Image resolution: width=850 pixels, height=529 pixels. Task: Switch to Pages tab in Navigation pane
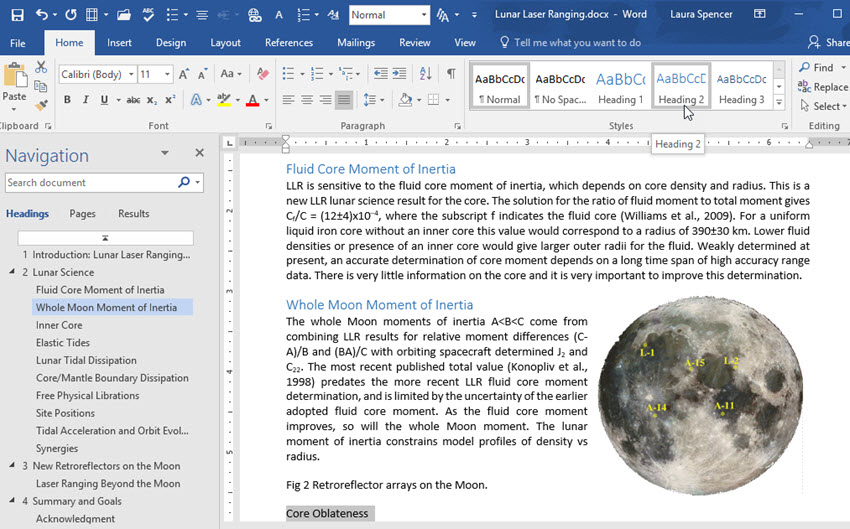(x=83, y=213)
